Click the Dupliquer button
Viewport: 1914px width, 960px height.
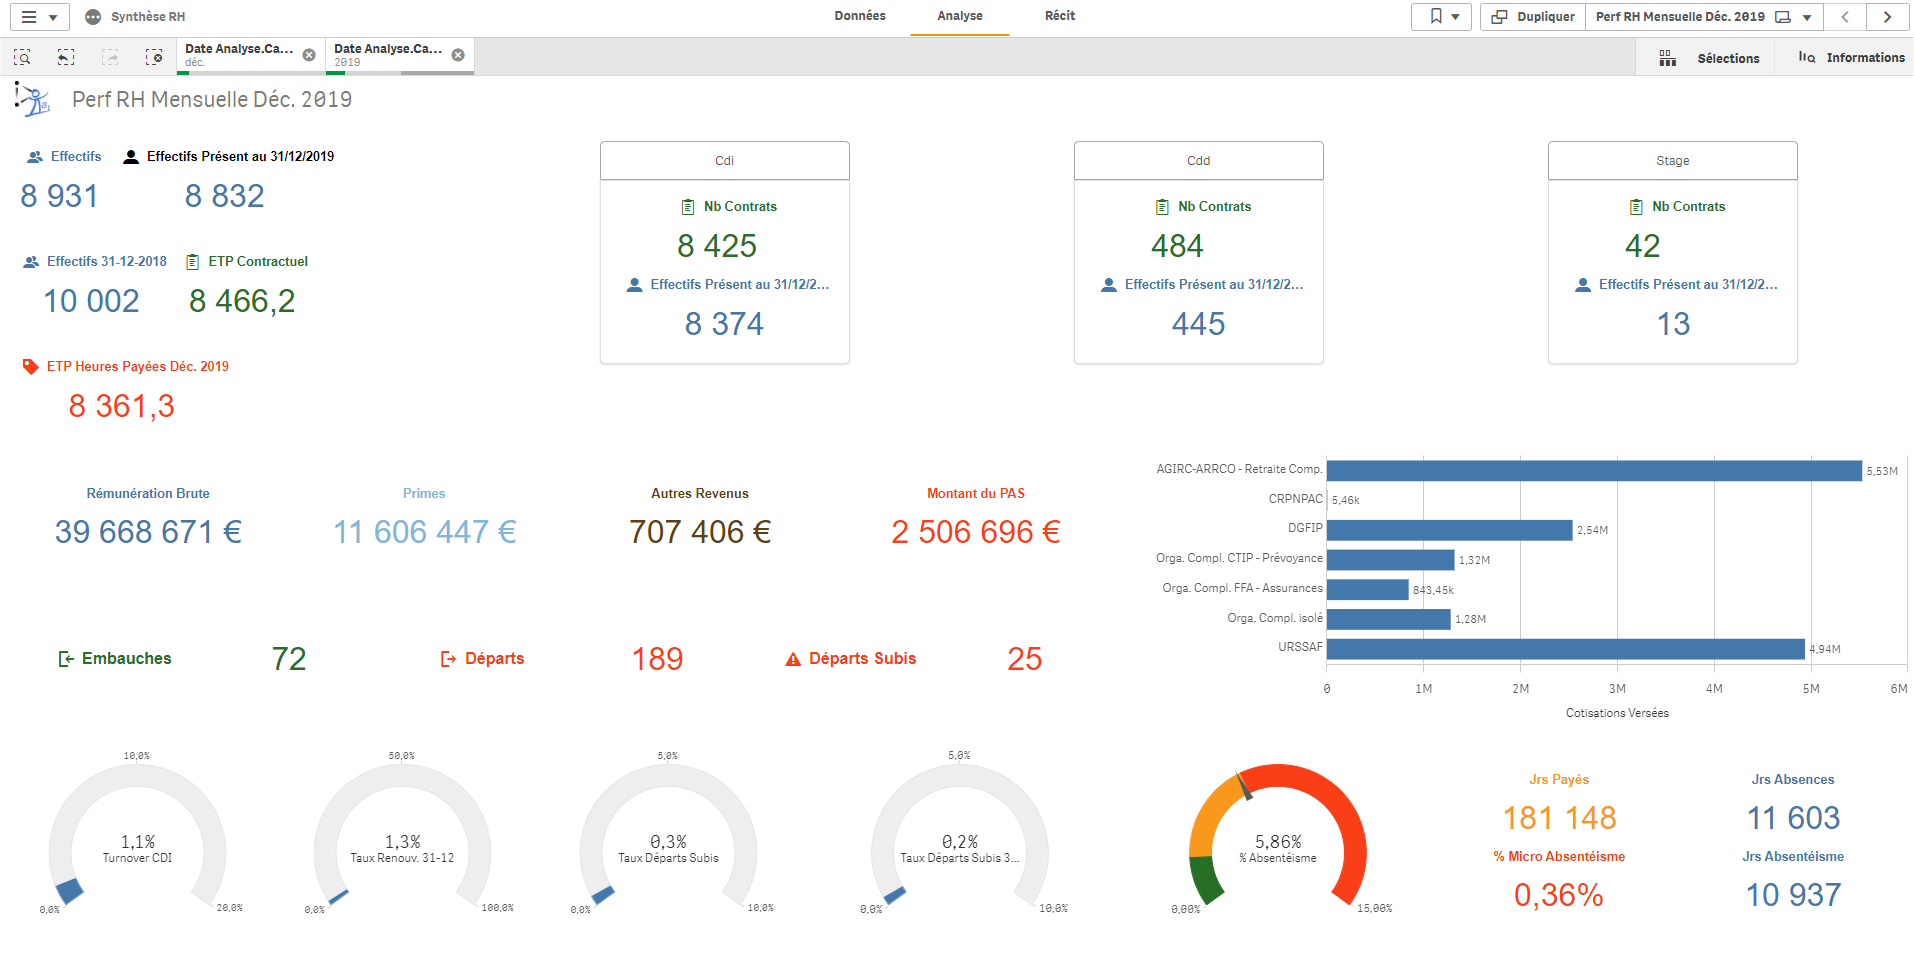(x=1533, y=17)
